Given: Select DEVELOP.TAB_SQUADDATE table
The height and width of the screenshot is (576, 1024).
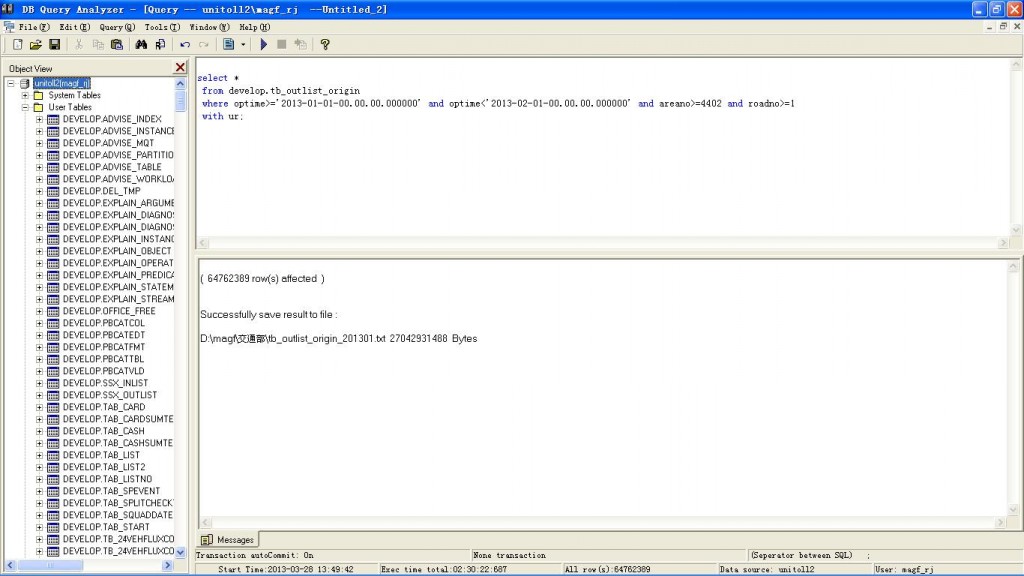Looking at the screenshot, I should [x=118, y=515].
